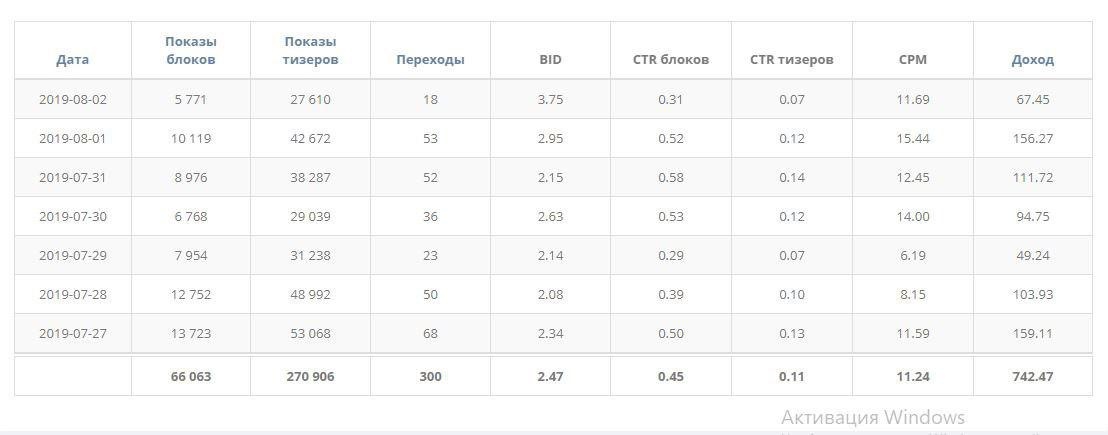Image resolution: width=1108 pixels, height=435 pixels.
Task: Click the CPM column header
Action: pos(913,59)
